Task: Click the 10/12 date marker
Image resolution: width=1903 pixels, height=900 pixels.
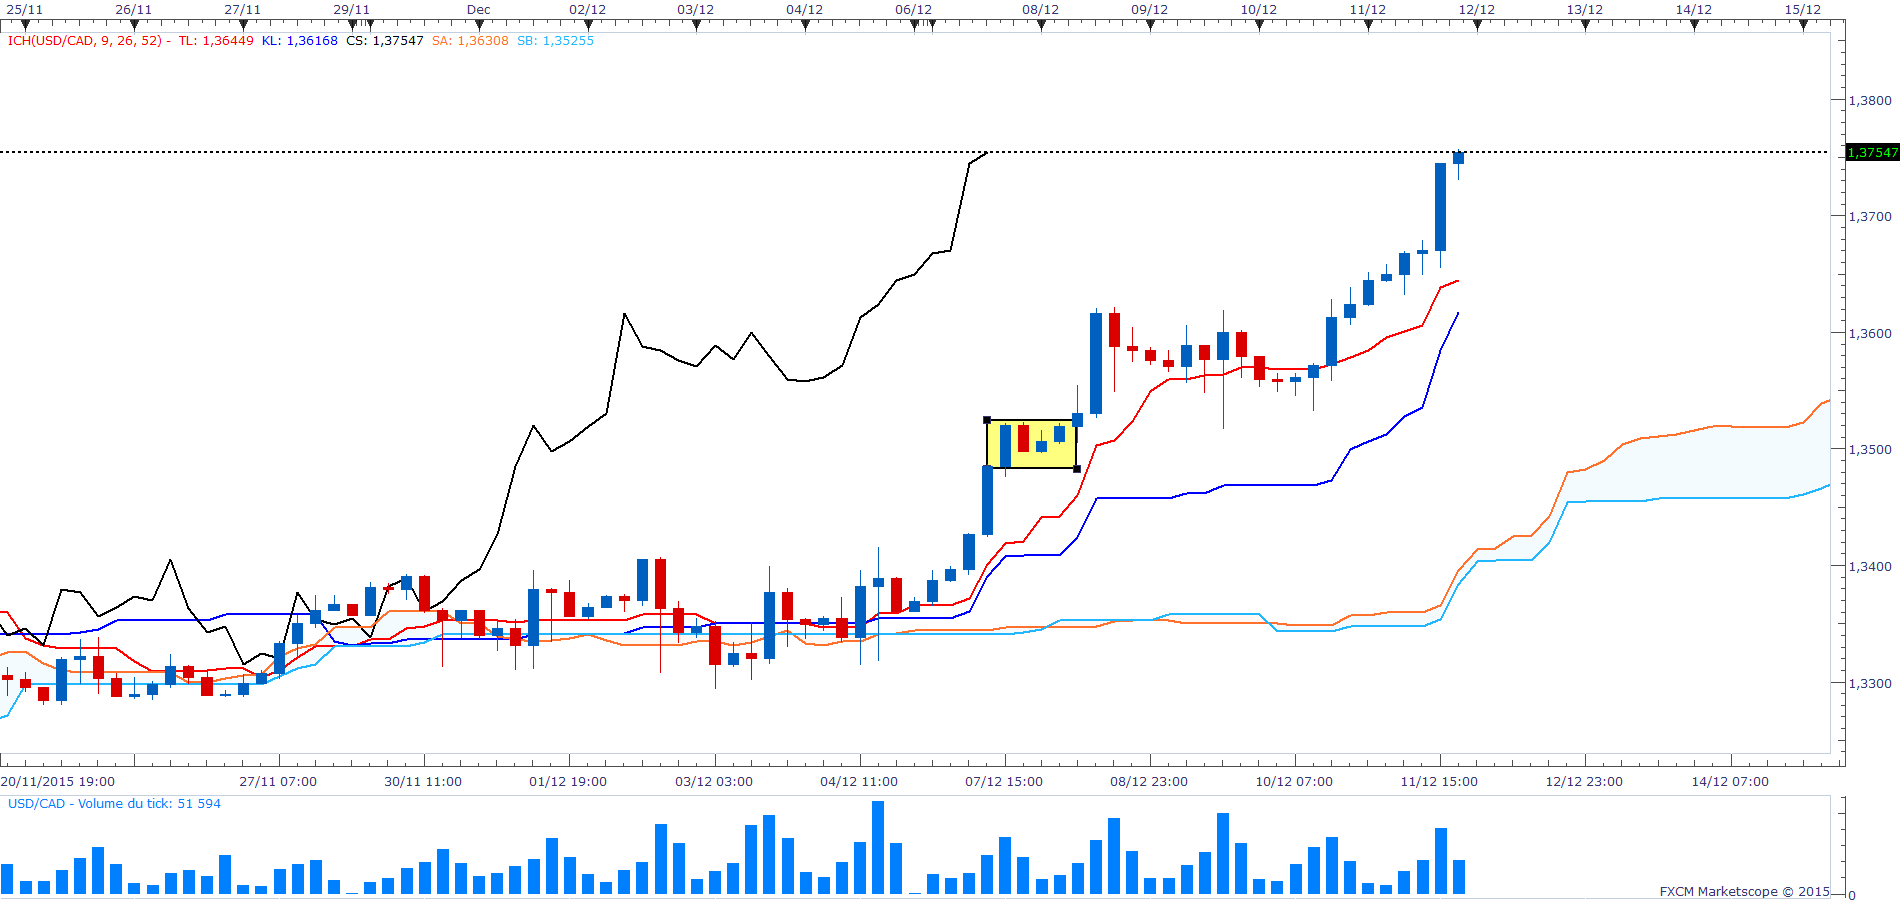Action: click(1259, 10)
